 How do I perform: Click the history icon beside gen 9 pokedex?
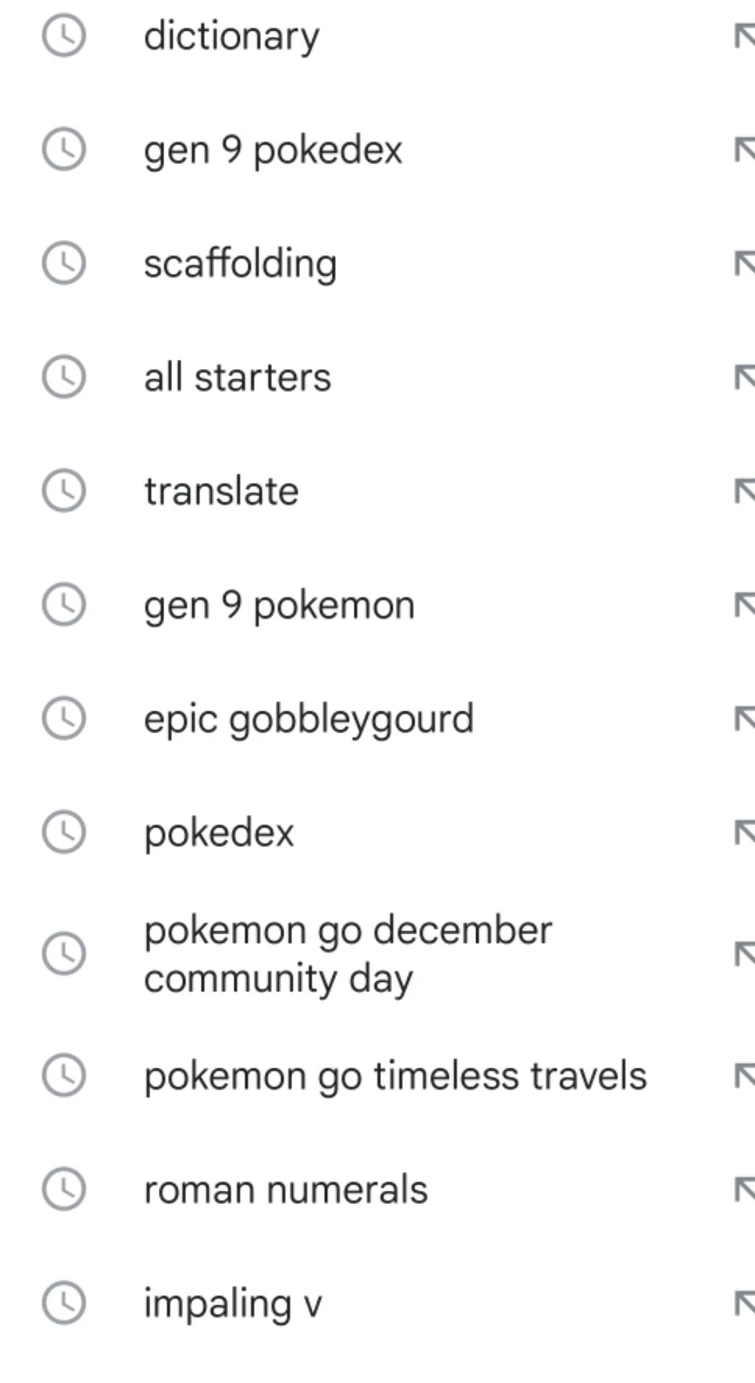click(x=63, y=149)
